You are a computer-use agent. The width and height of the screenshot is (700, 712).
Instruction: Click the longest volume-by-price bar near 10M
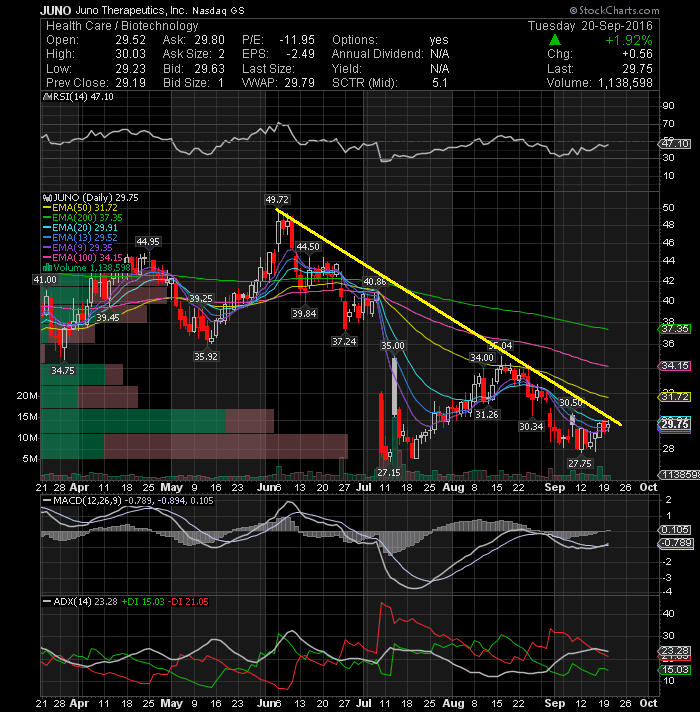pos(194,446)
